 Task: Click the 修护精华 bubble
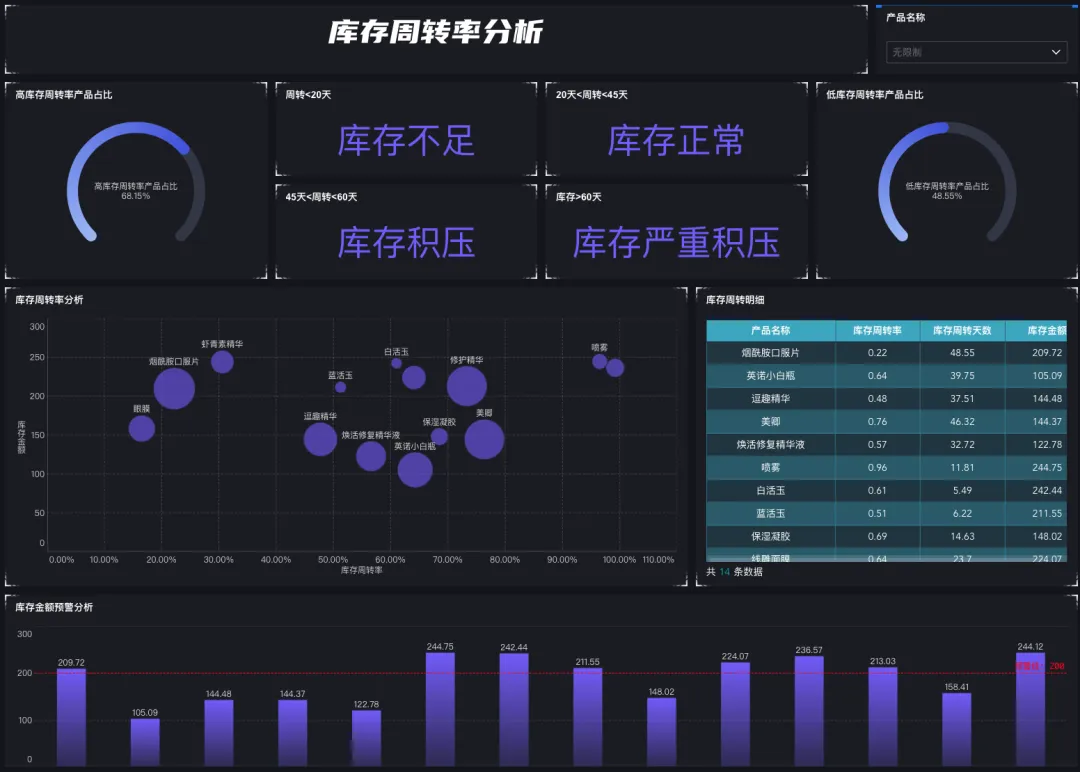click(466, 386)
